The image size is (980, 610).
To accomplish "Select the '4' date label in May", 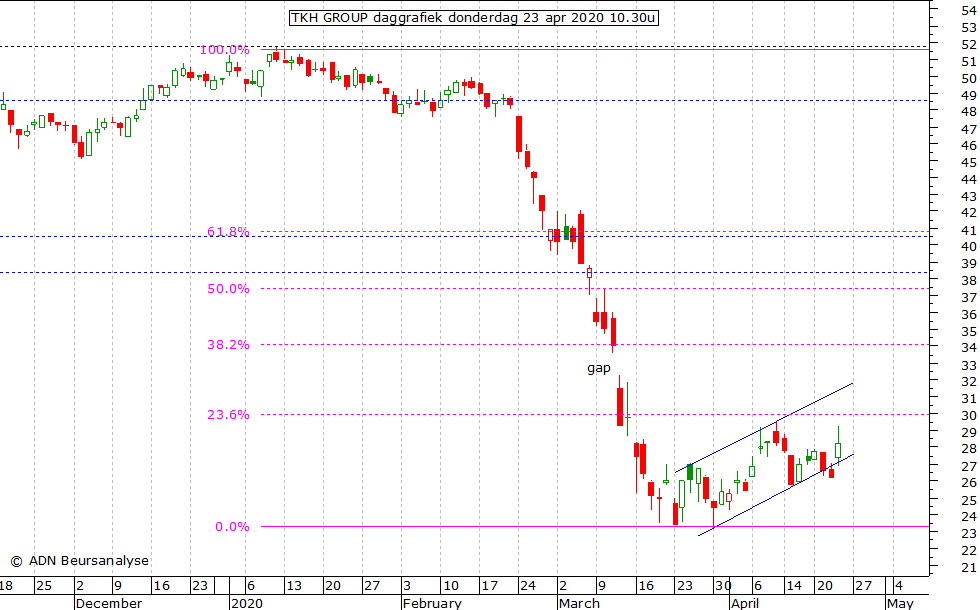I will [x=899, y=586].
